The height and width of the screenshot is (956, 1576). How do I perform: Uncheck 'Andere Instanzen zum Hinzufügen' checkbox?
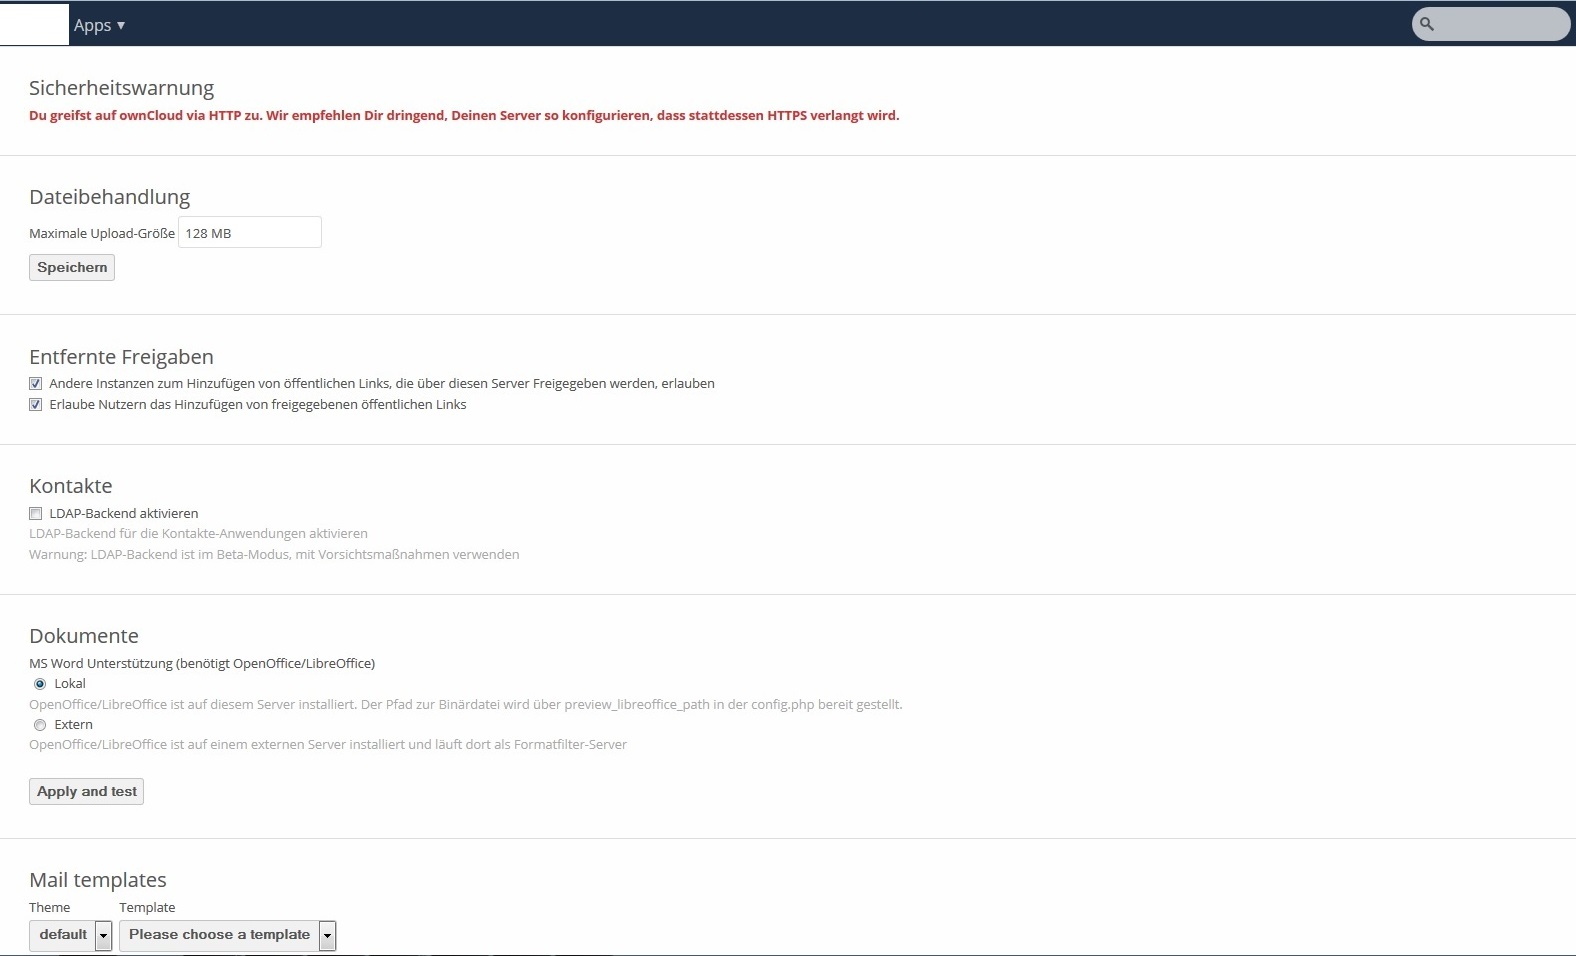(x=36, y=384)
